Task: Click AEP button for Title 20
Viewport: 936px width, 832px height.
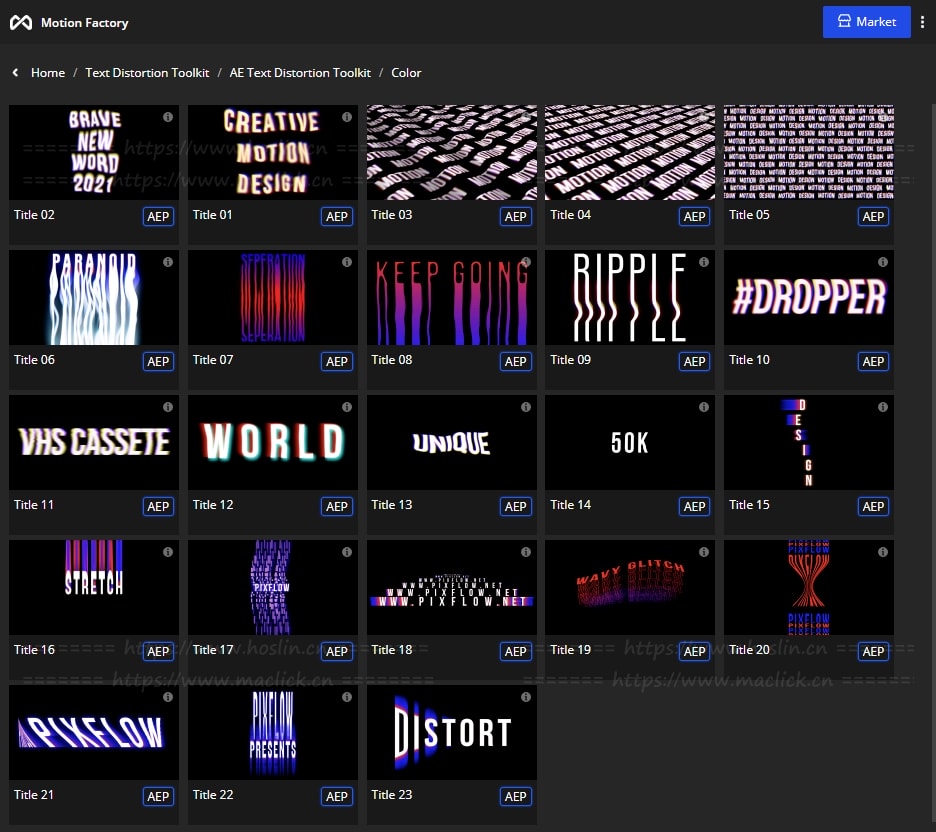Action: (x=873, y=652)
